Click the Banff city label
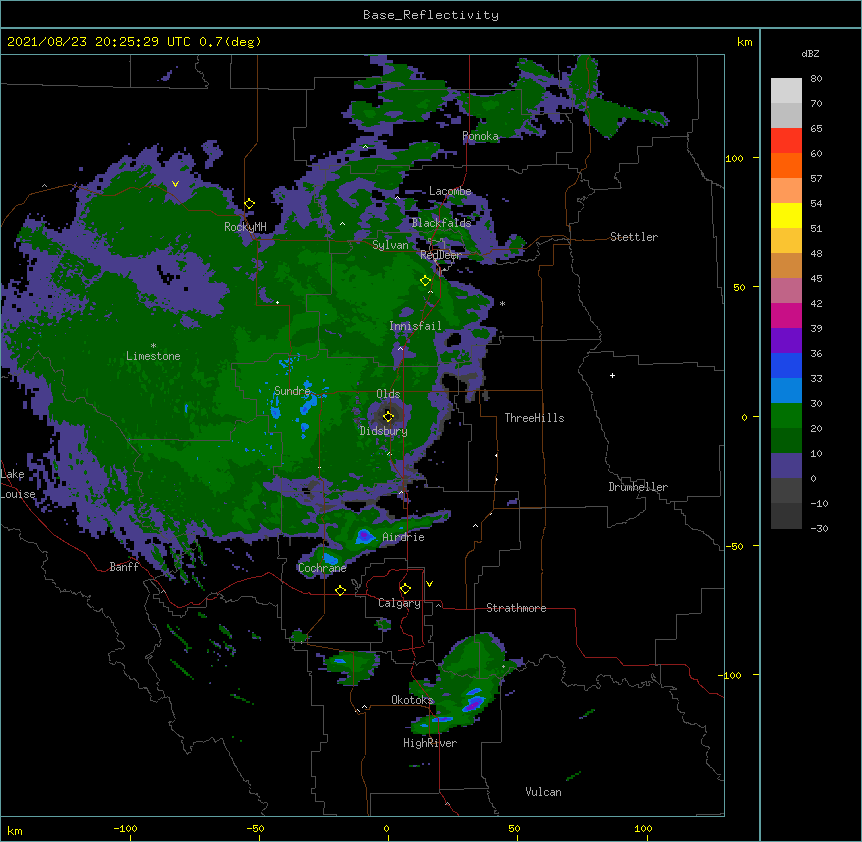Image resolution: width=862 pixels, height=842 pixels. pos(124,567)
